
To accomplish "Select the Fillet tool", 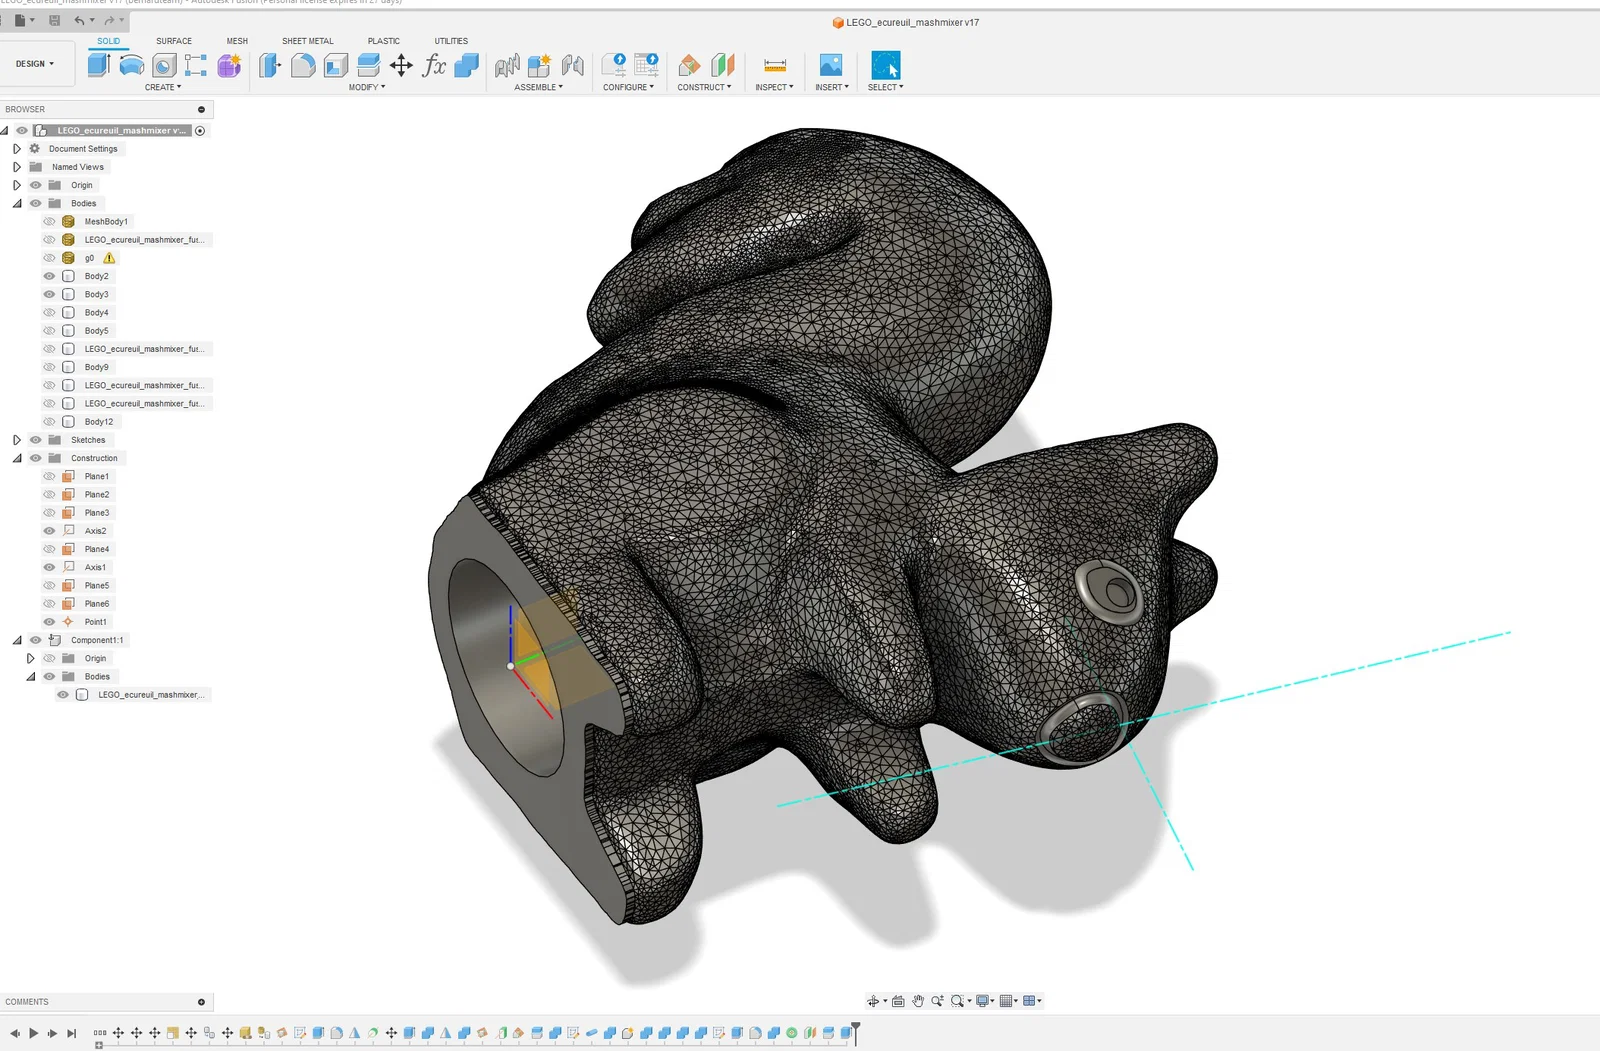I will pyautogui.click(x=303, y=65).
